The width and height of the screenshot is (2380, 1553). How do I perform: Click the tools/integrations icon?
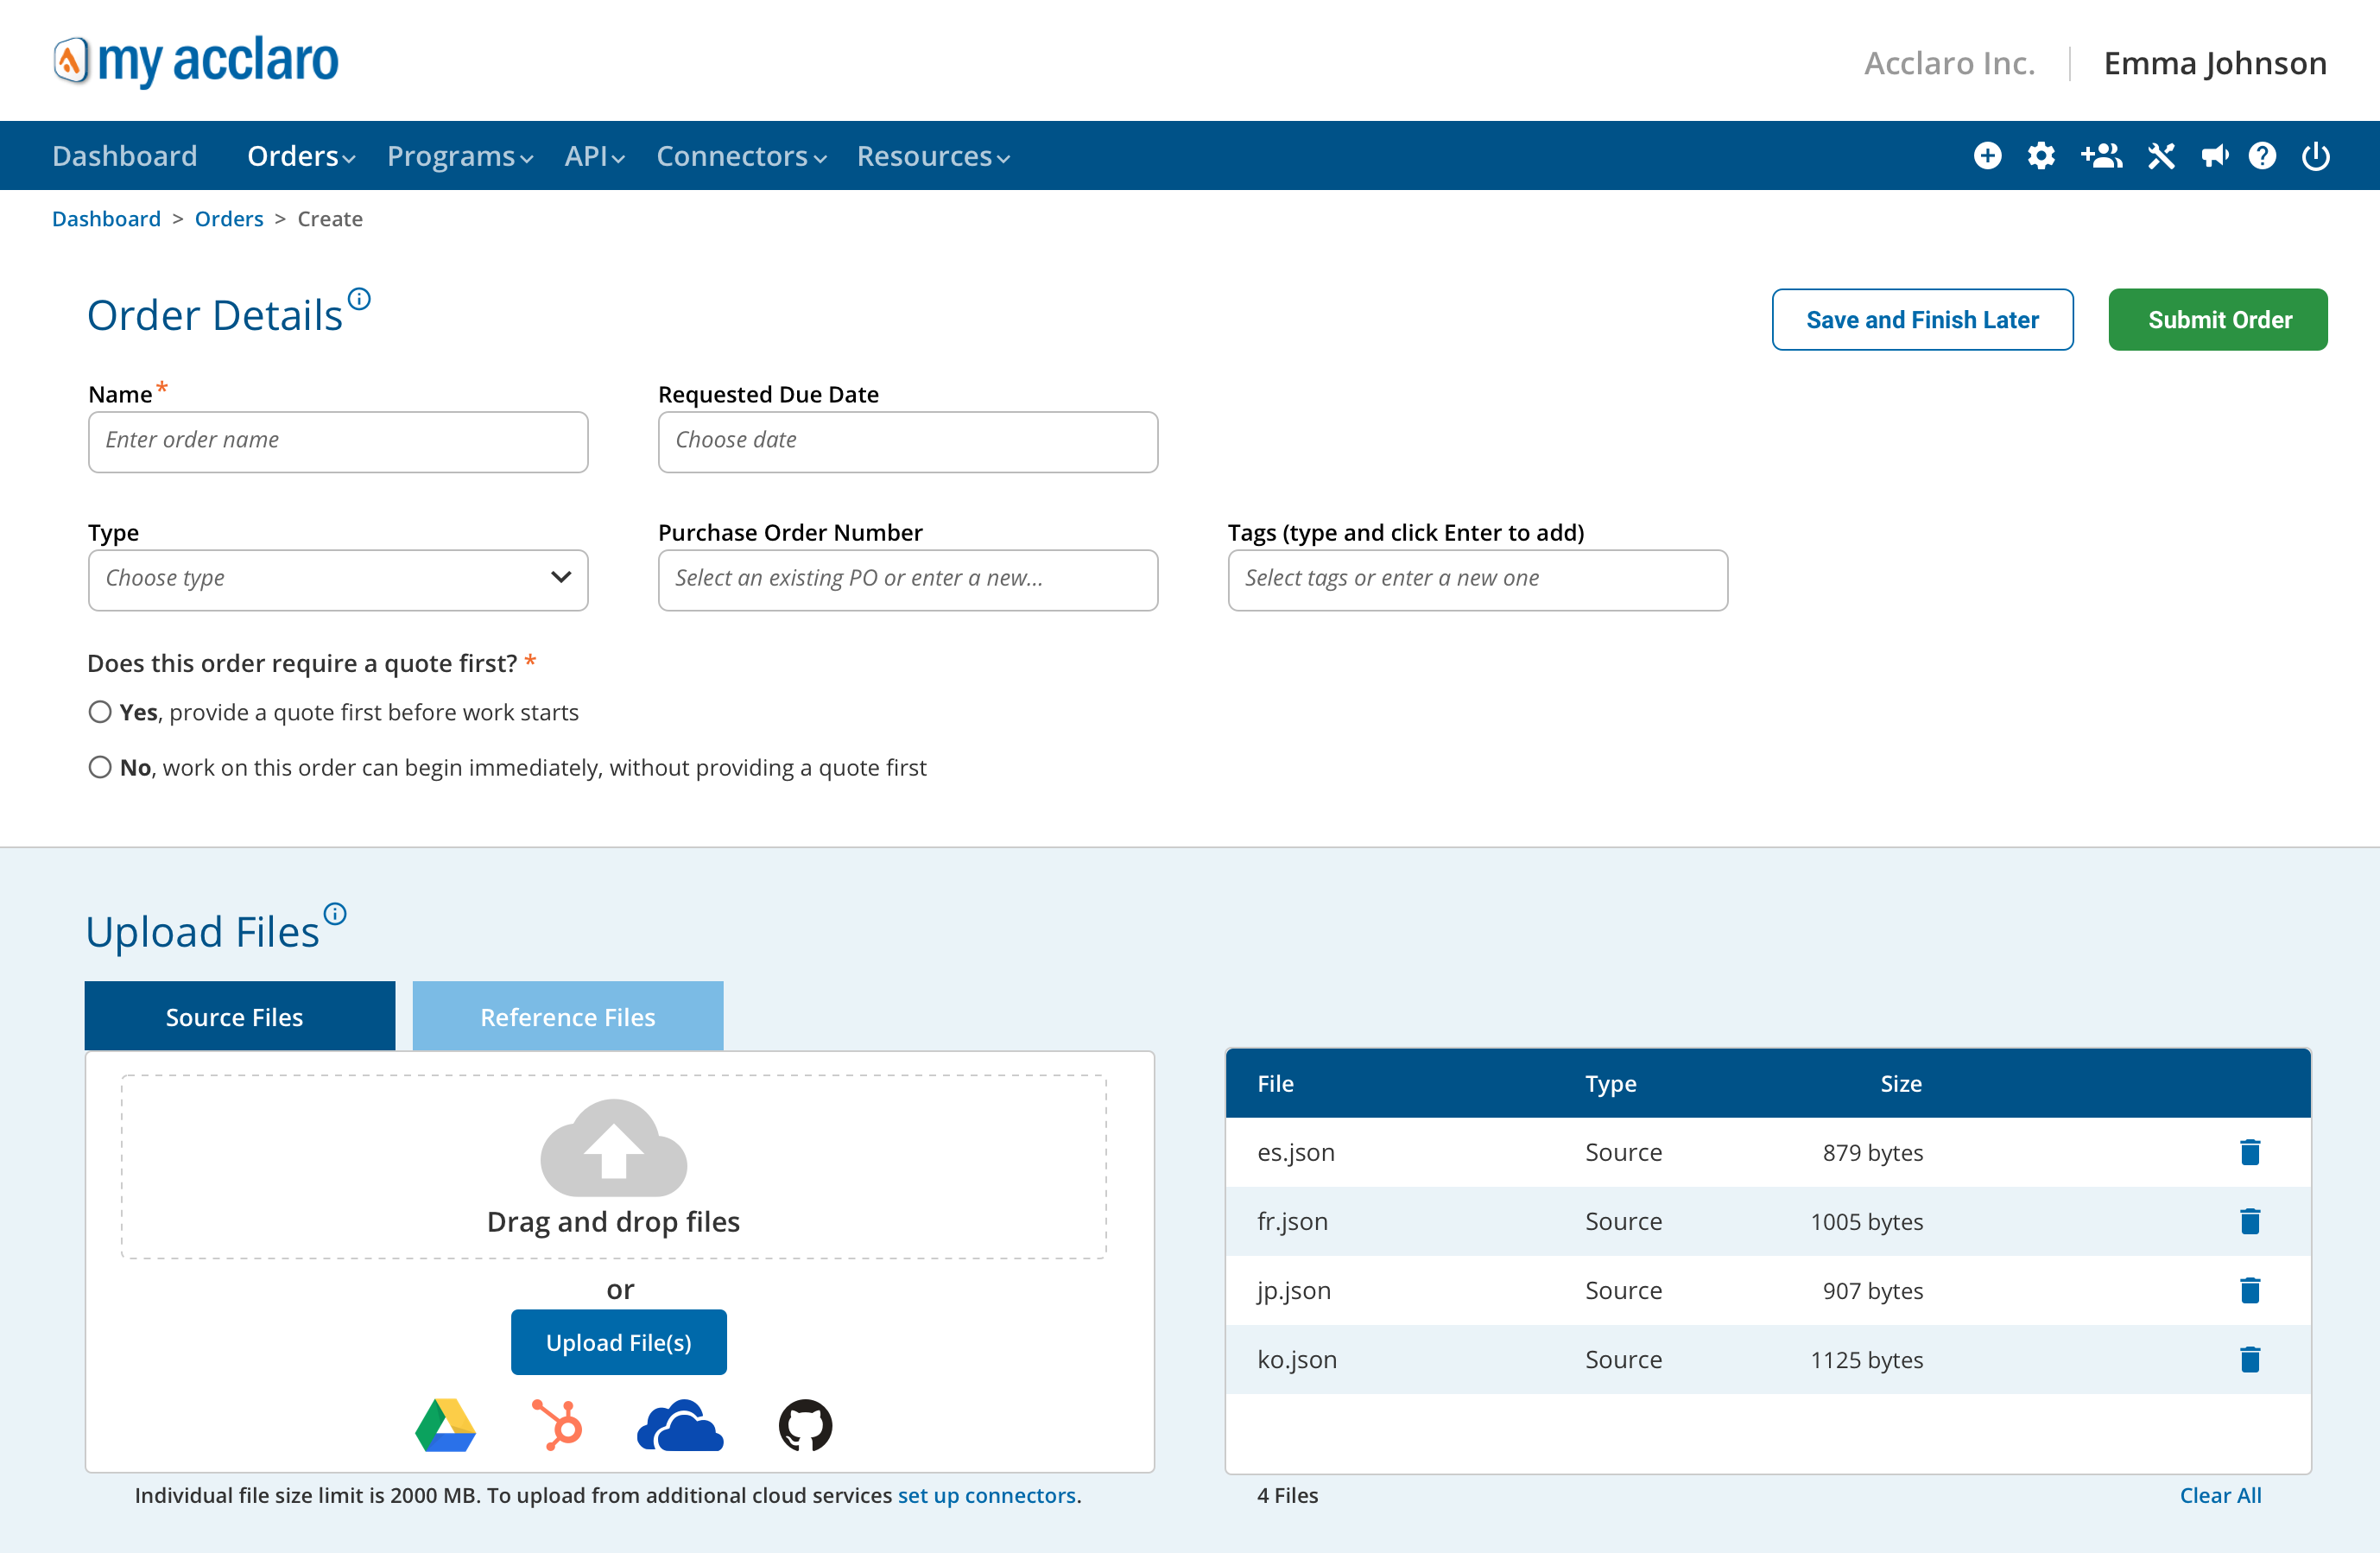(x=2162, y=155)
